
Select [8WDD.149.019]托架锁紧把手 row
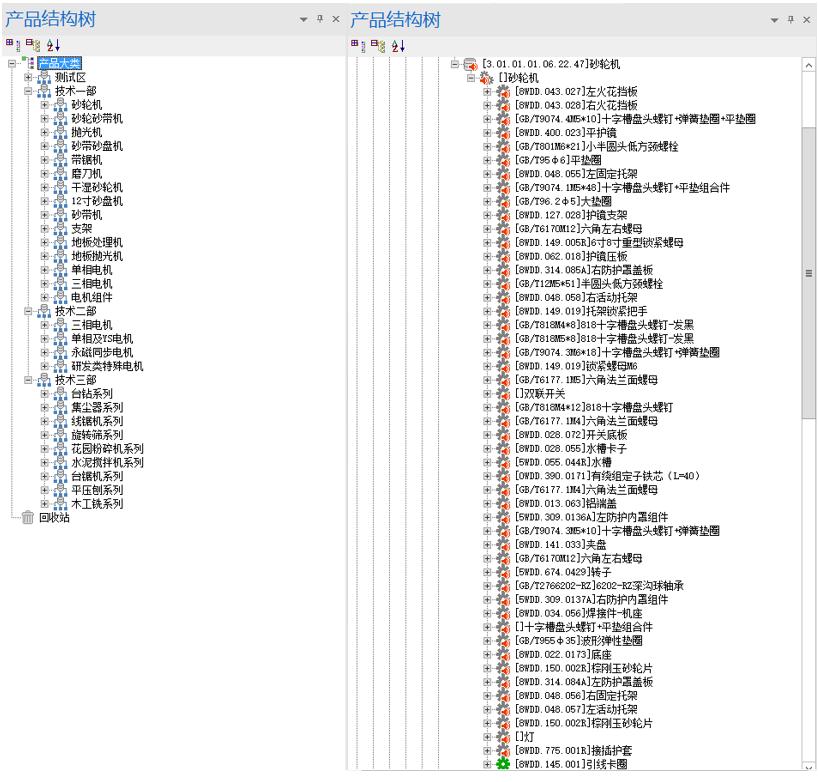[x=581, y=311]
